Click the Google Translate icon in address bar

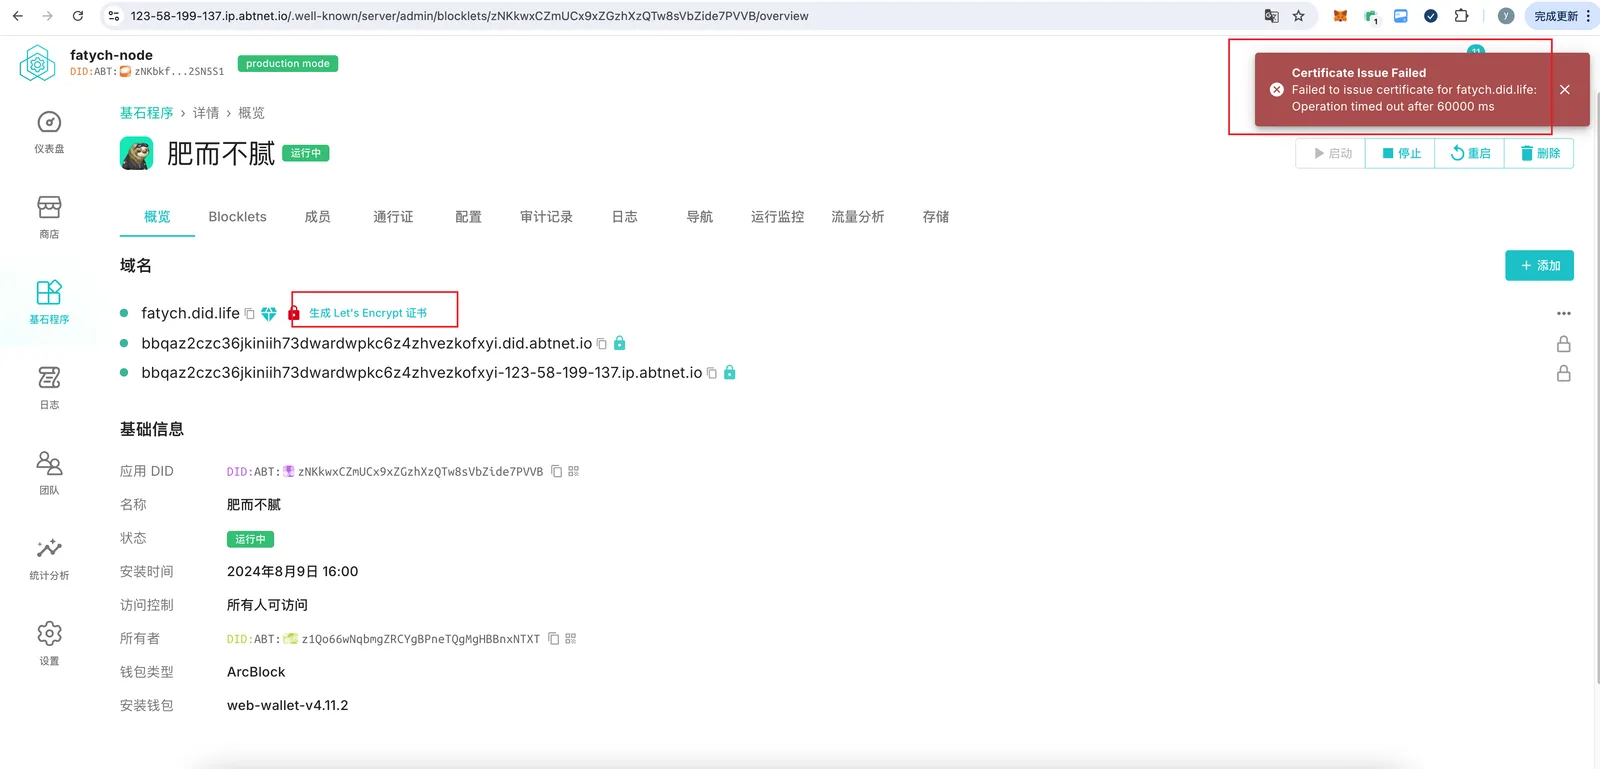[1272, 16]
